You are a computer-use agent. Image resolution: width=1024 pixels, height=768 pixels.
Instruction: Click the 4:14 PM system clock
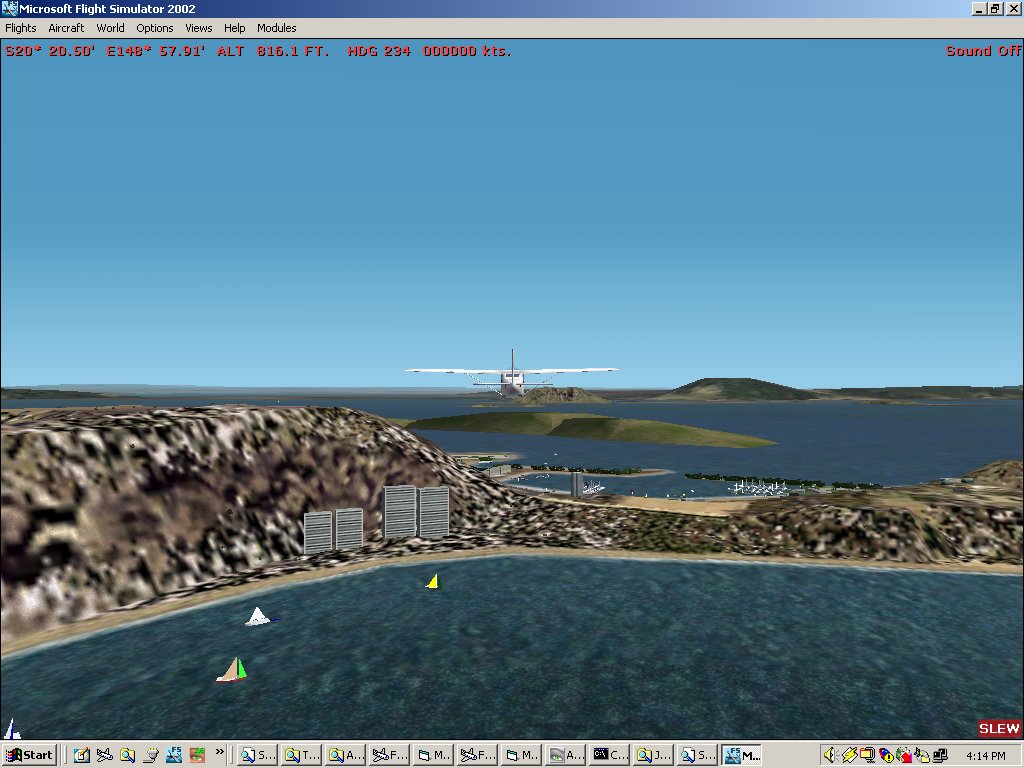(x=986, y=756)
